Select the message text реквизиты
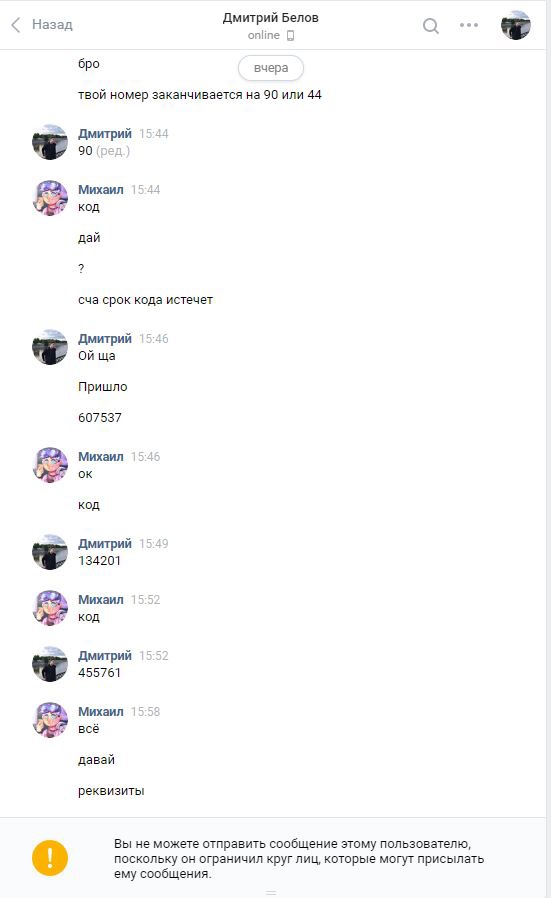The width and height of the screenshot is (551, 898). [111, 791]
